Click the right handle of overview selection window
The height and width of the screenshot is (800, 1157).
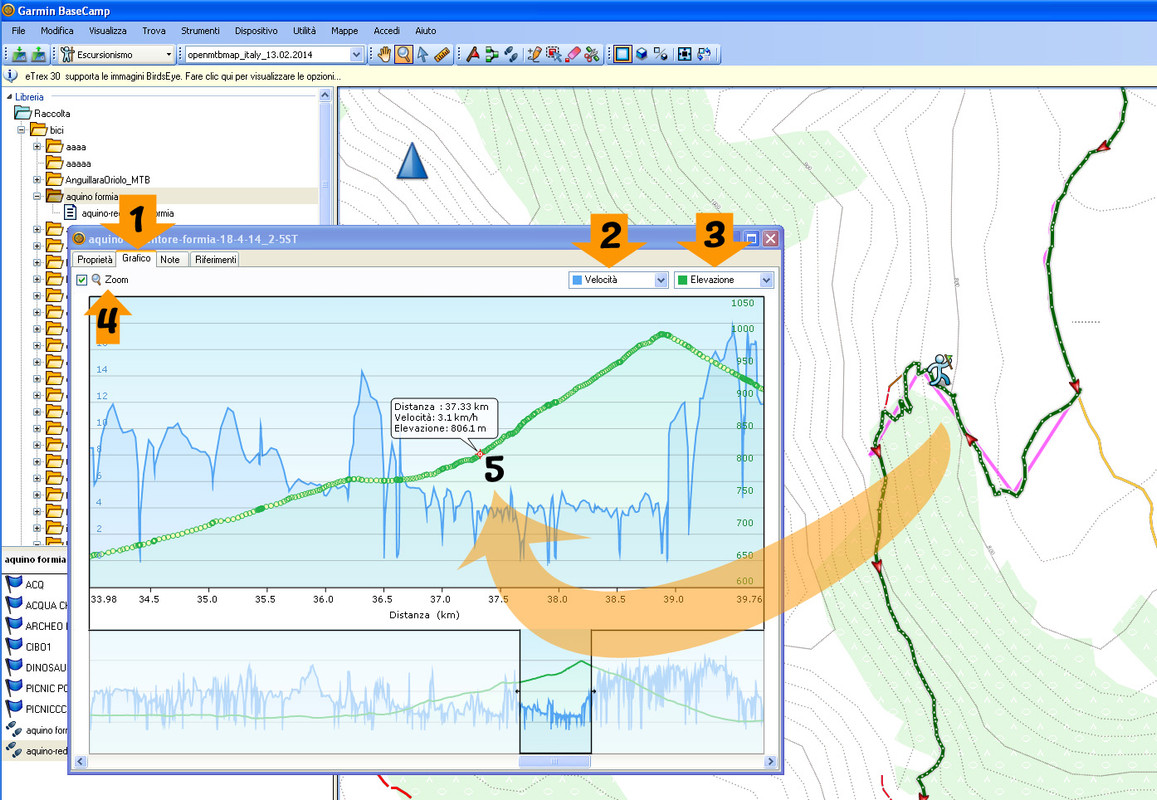pyautogui.click(x=593, y=692)
